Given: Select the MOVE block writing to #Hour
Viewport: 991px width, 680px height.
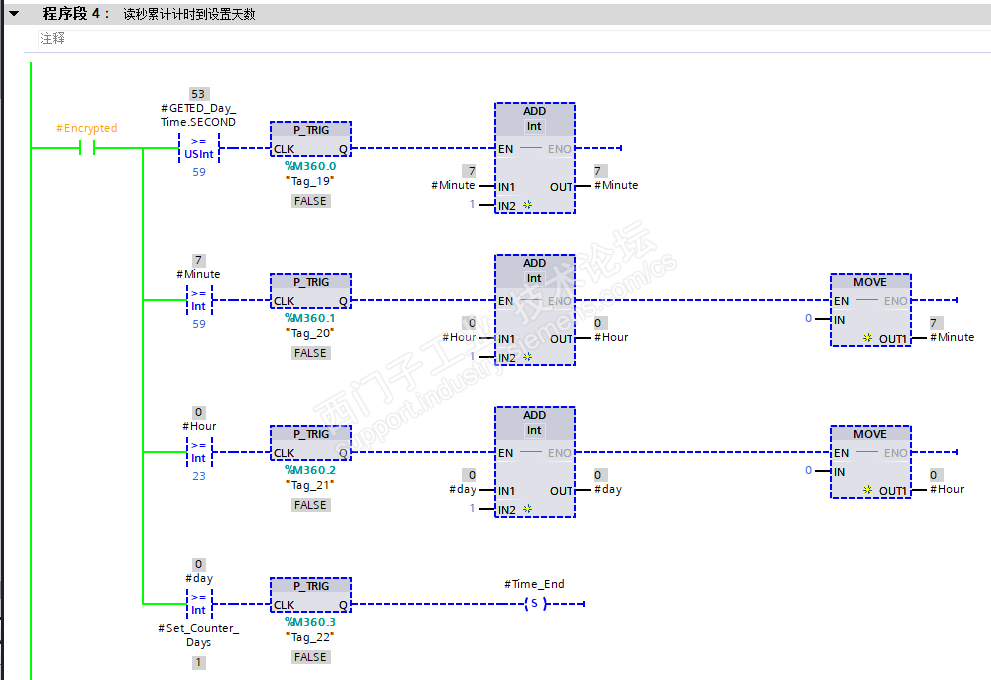Looking at the screenshot, I should tap(869, 462).
